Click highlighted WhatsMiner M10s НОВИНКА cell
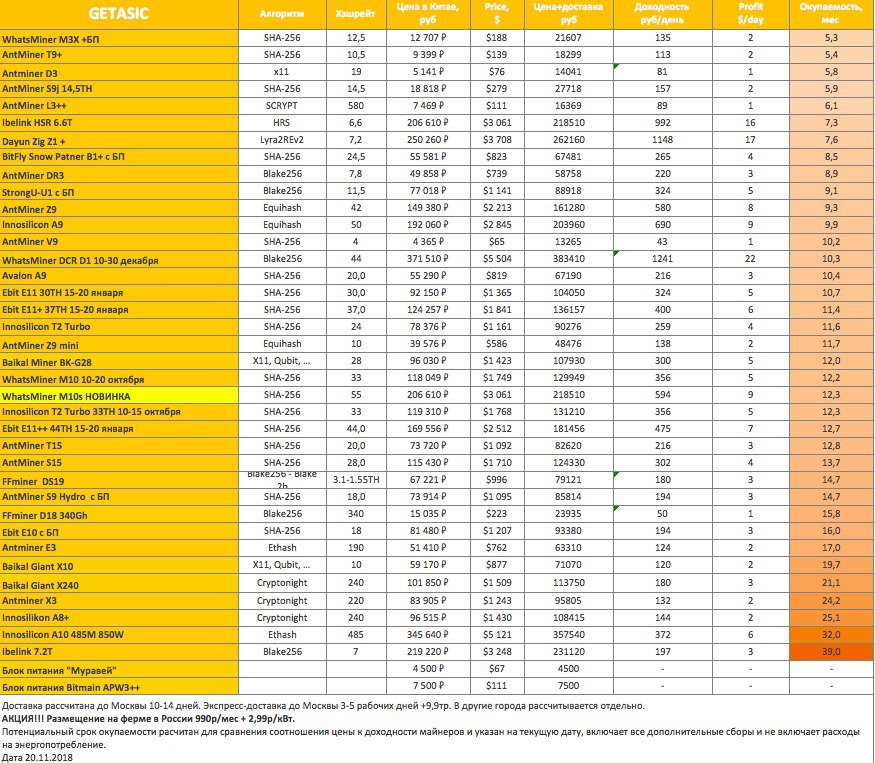Screen dimensions: 875x763 [119, 396]
